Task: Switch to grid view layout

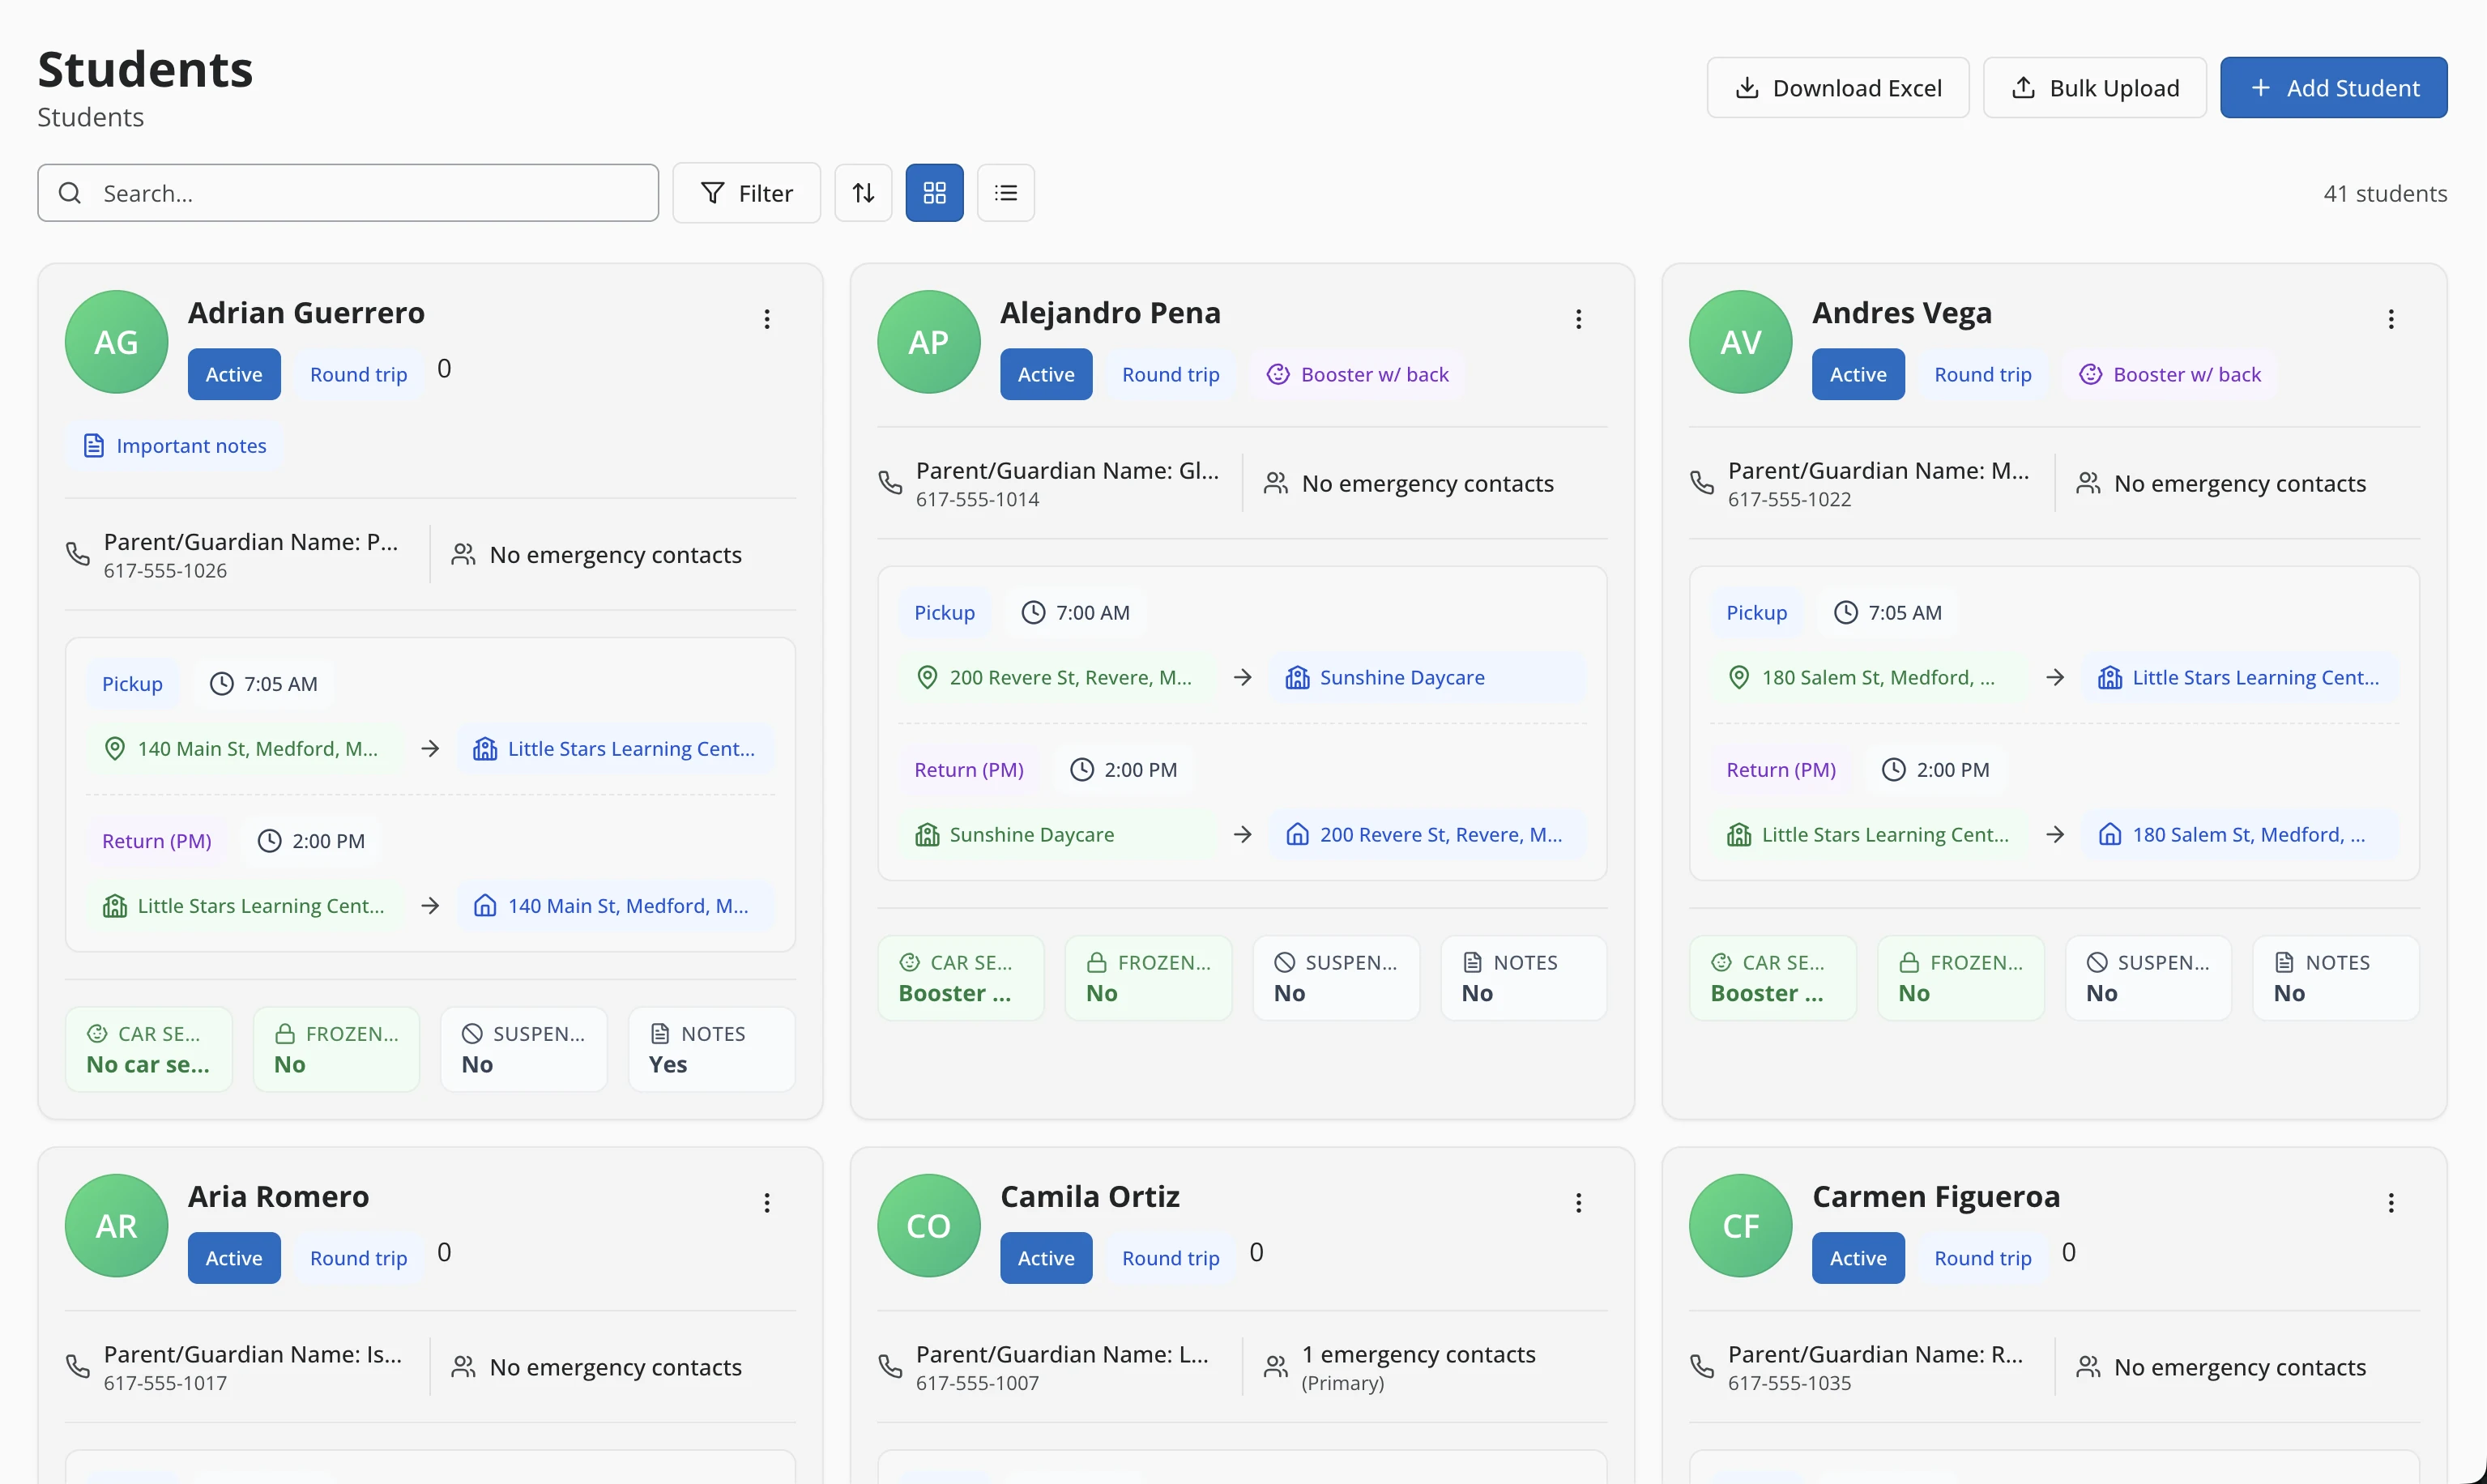Action: (x=934, y=193)
